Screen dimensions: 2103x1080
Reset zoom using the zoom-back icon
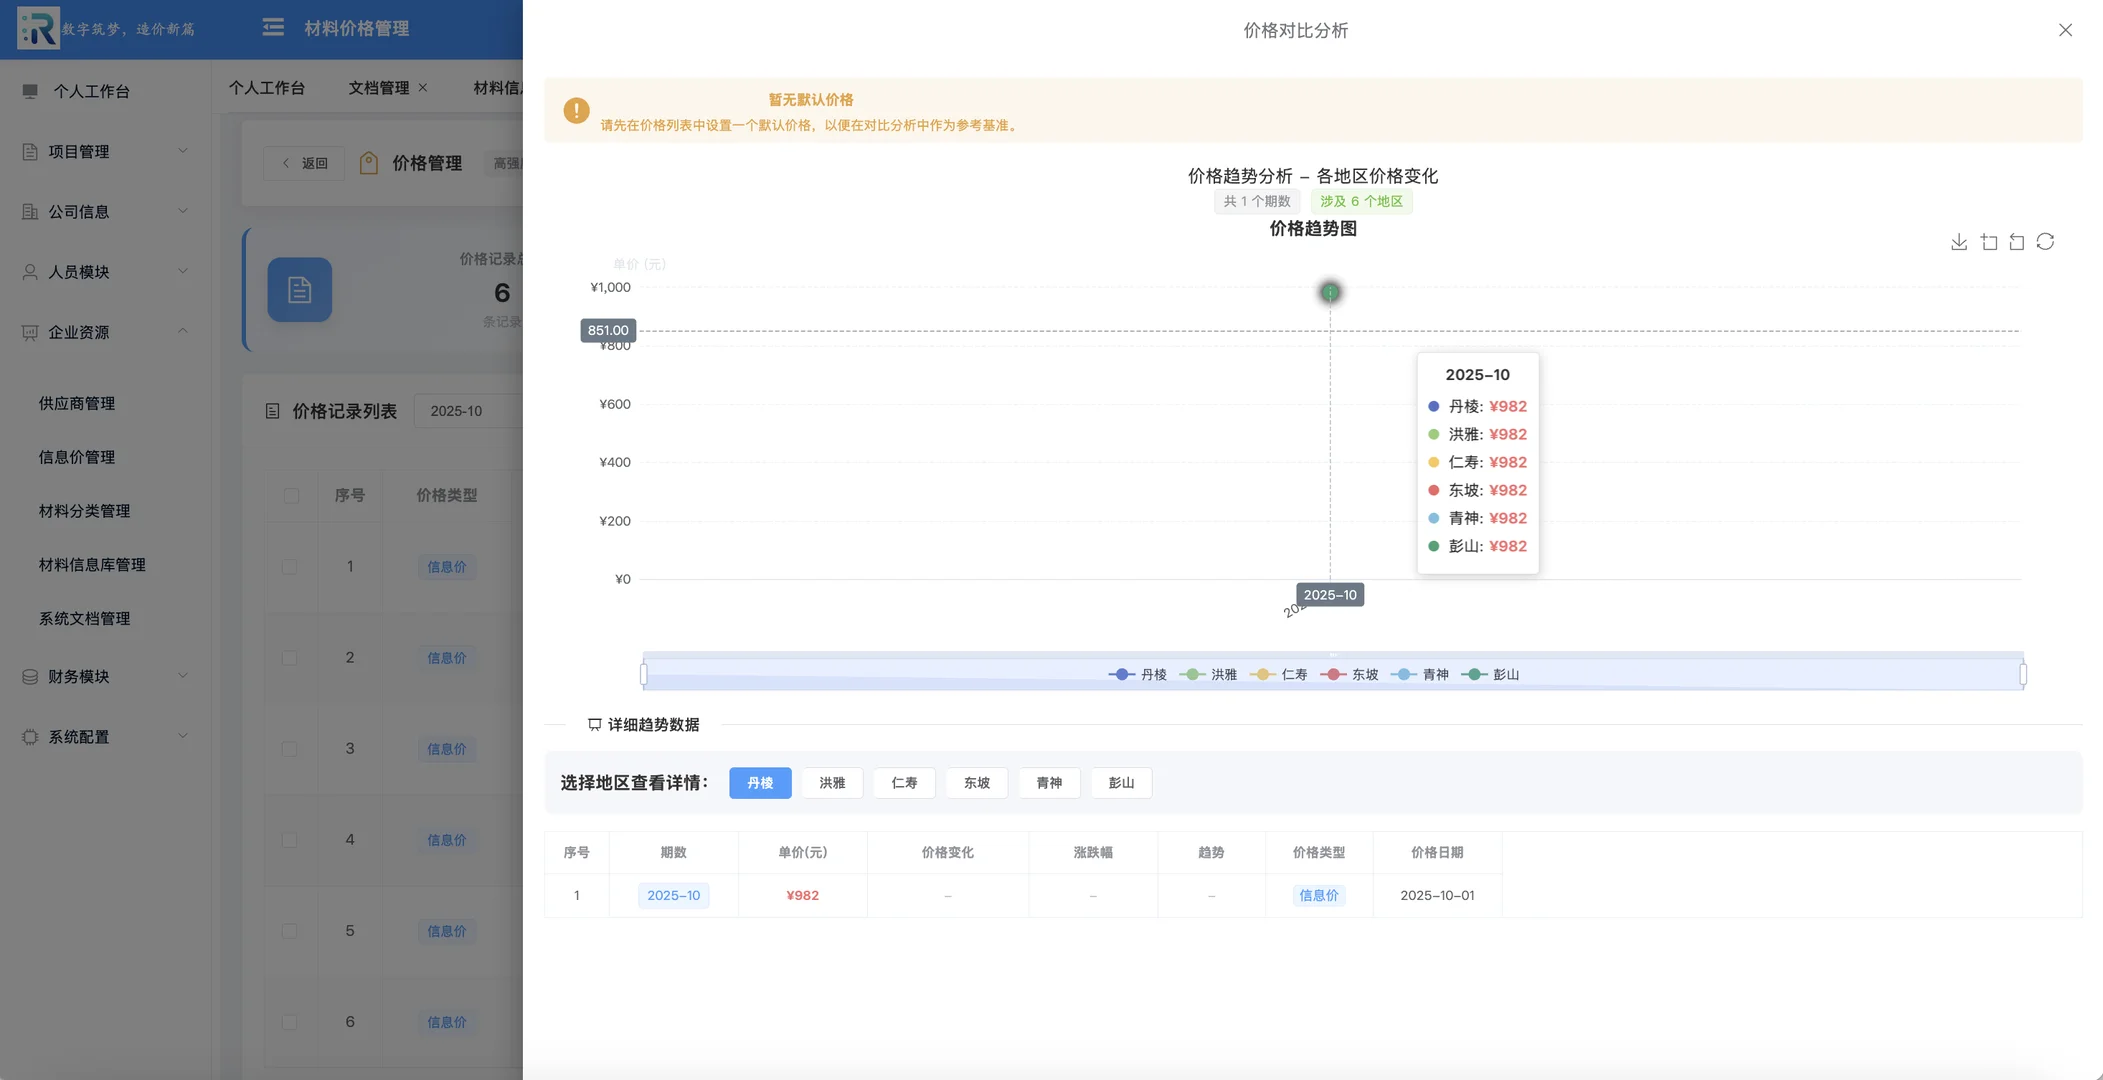2015,241
